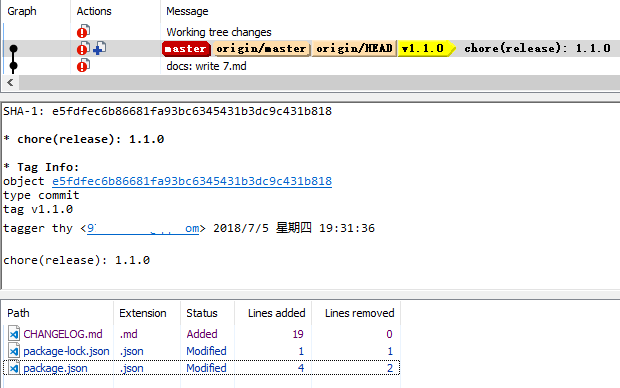The image size is (620, 388).
Task: Select package-lock.json in file list
Action: click(x=66, y=351)
